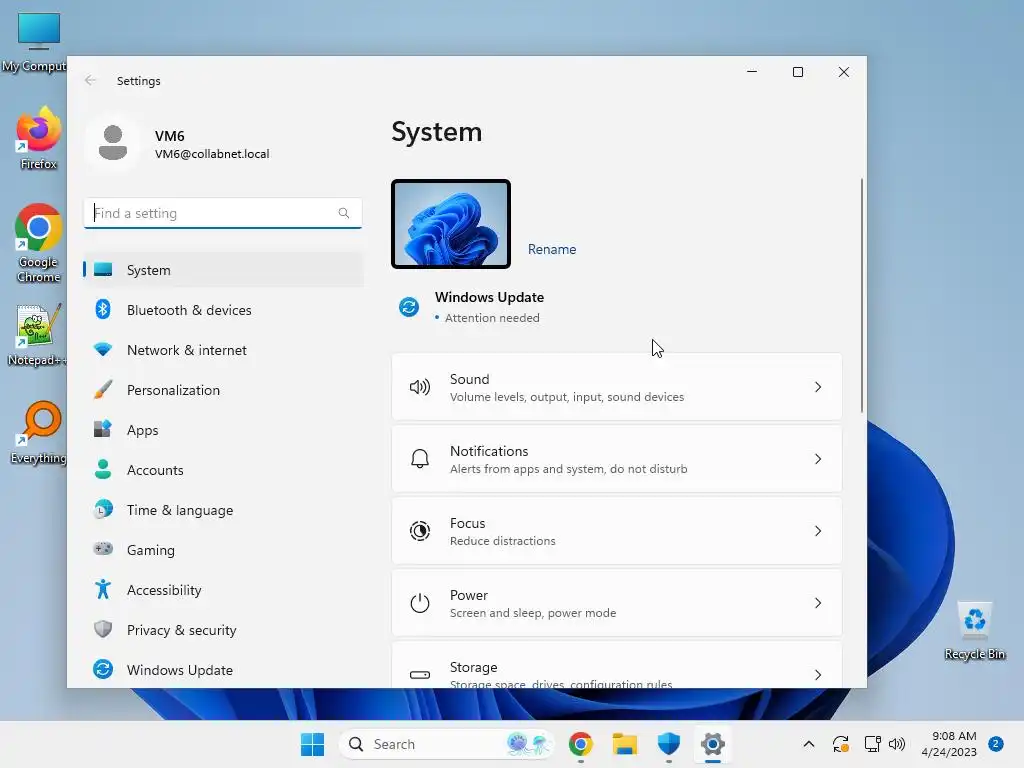1024x768 pixels.
Task: Go back using Settings back arrow
Action: 90,80
